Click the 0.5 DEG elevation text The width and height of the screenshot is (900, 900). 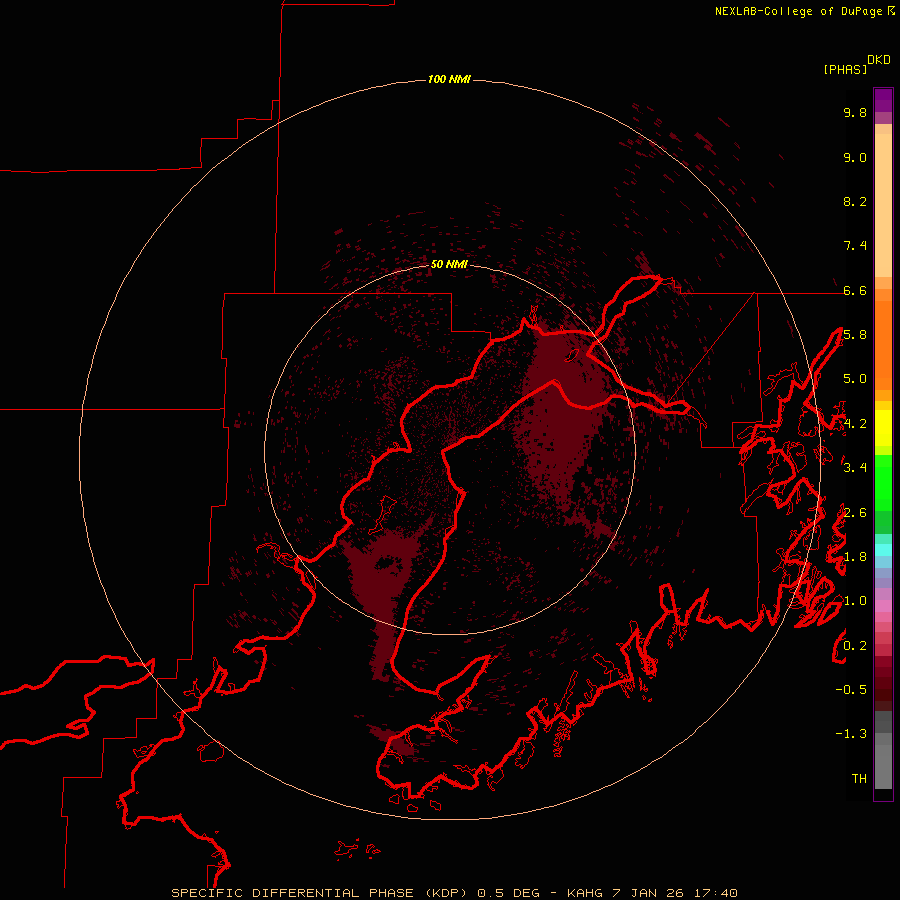(509, 893)
